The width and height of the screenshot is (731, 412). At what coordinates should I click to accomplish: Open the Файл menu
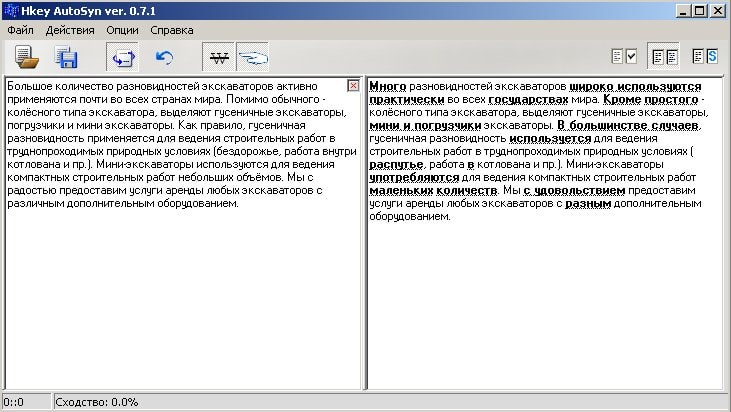(21, 30)
